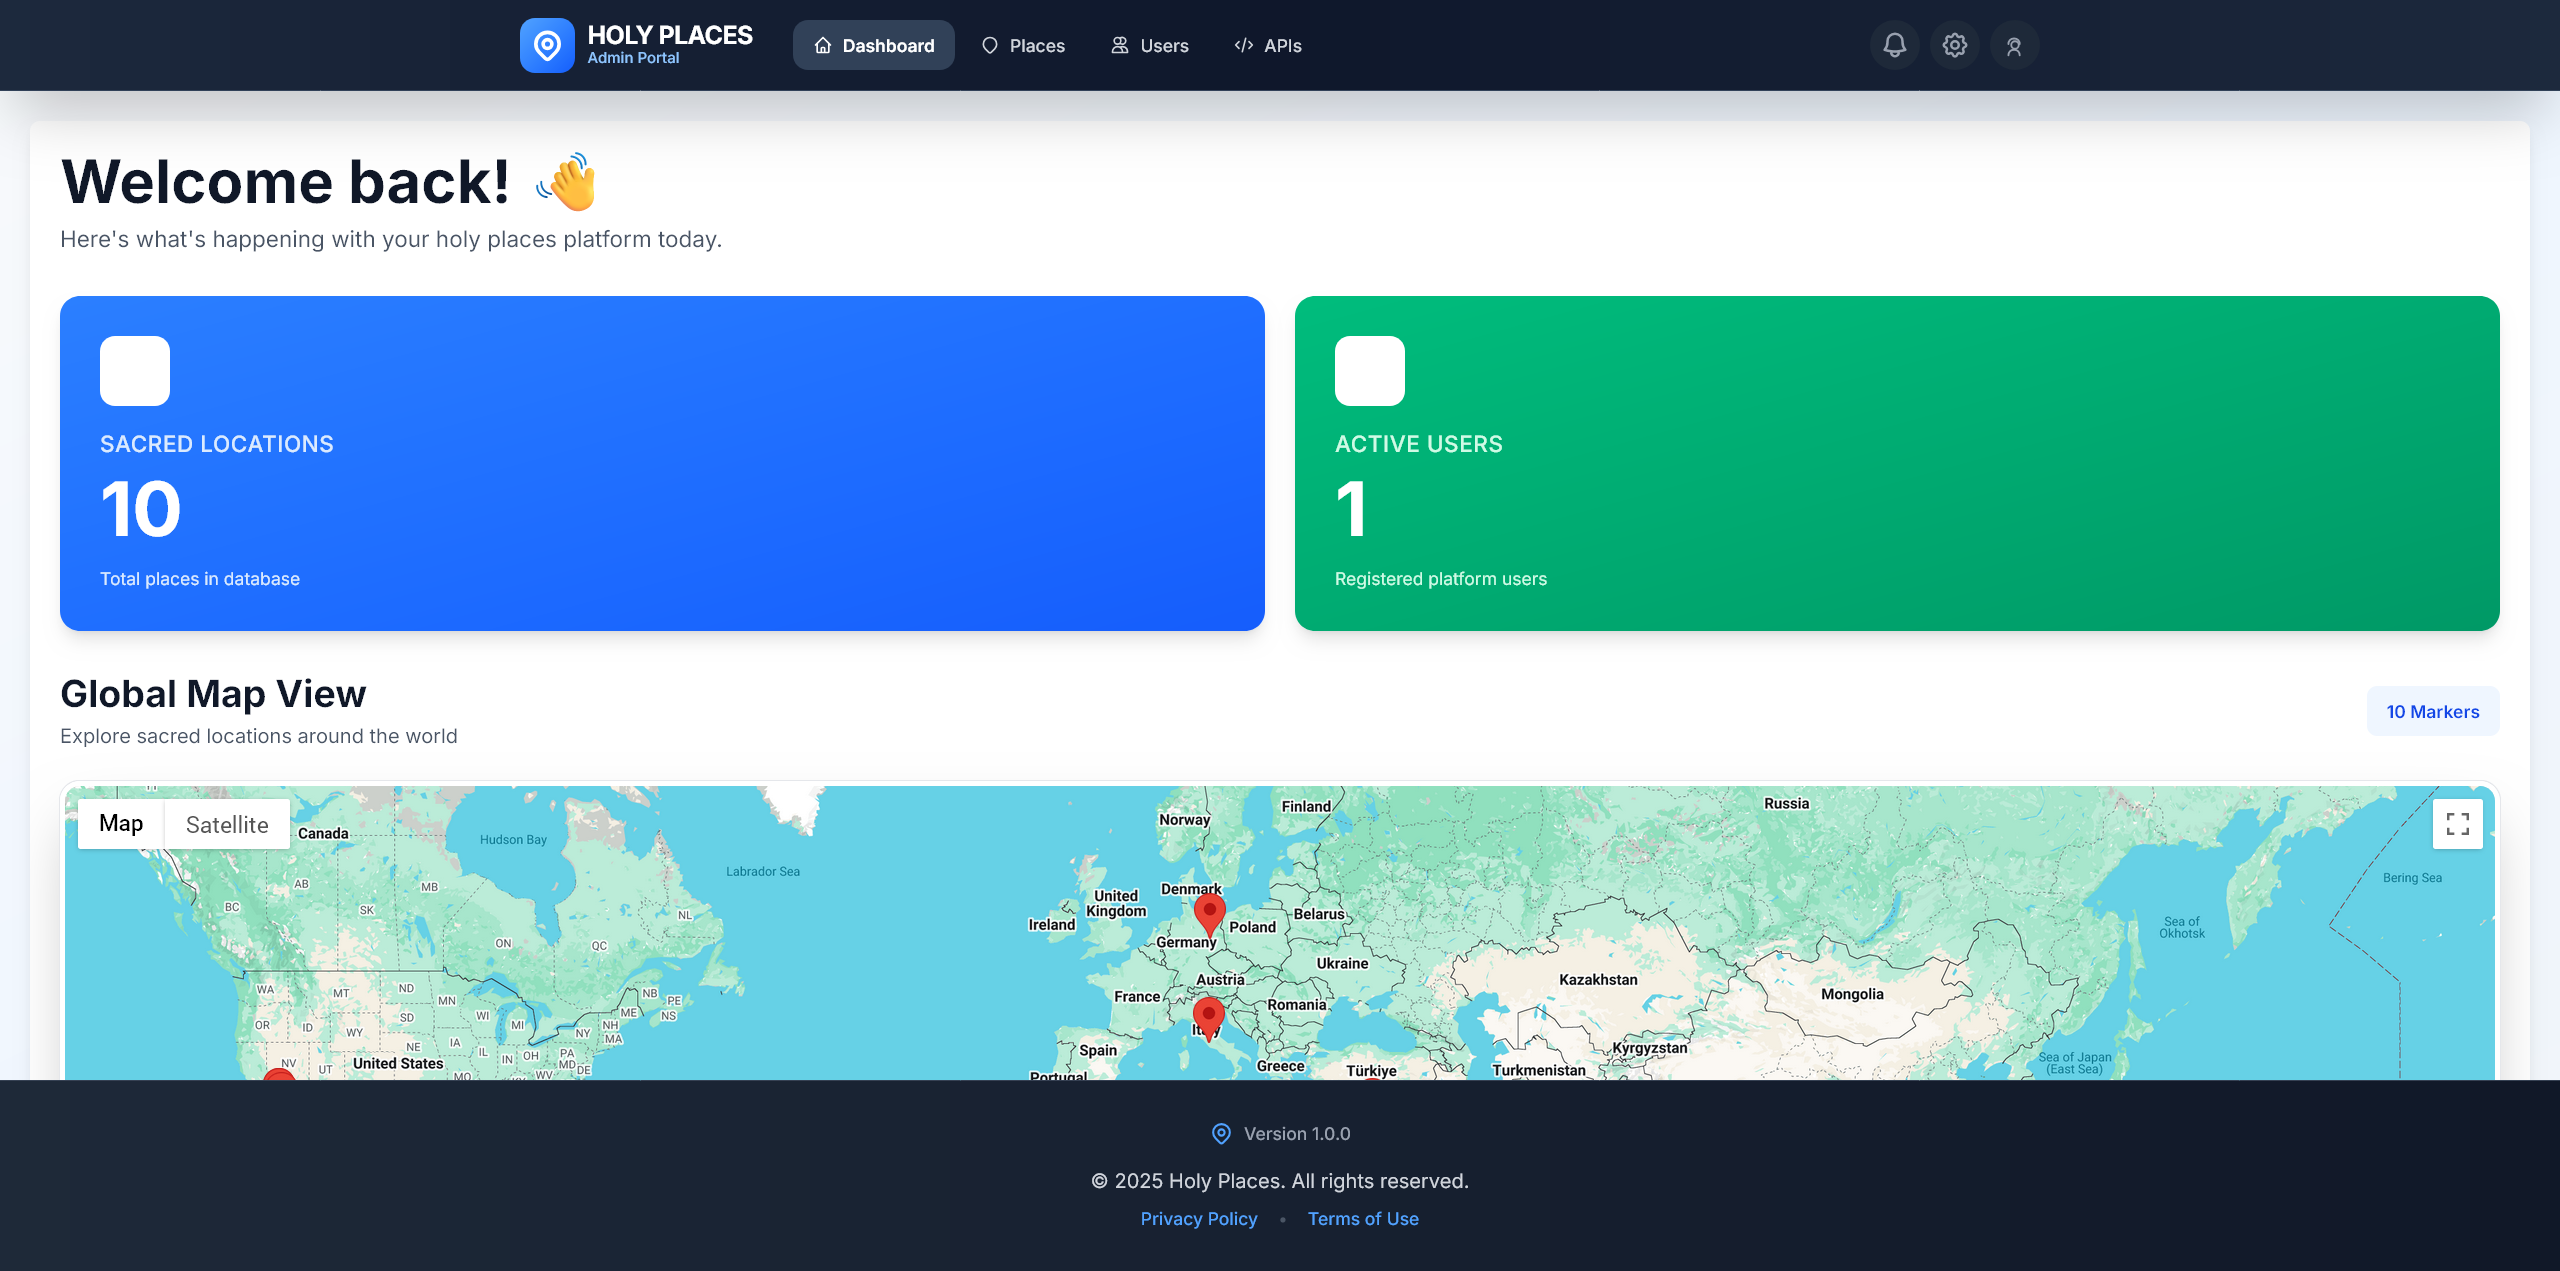Click the footer version pin icon

[x=1221, y=1133]
